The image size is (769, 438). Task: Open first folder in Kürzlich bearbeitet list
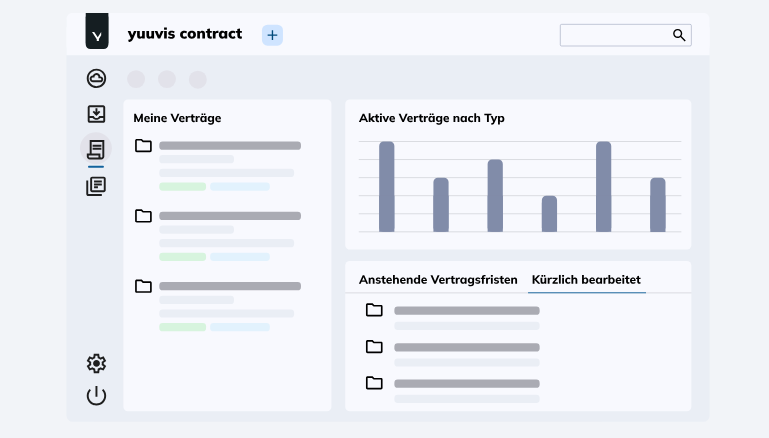tap(374, 310)
